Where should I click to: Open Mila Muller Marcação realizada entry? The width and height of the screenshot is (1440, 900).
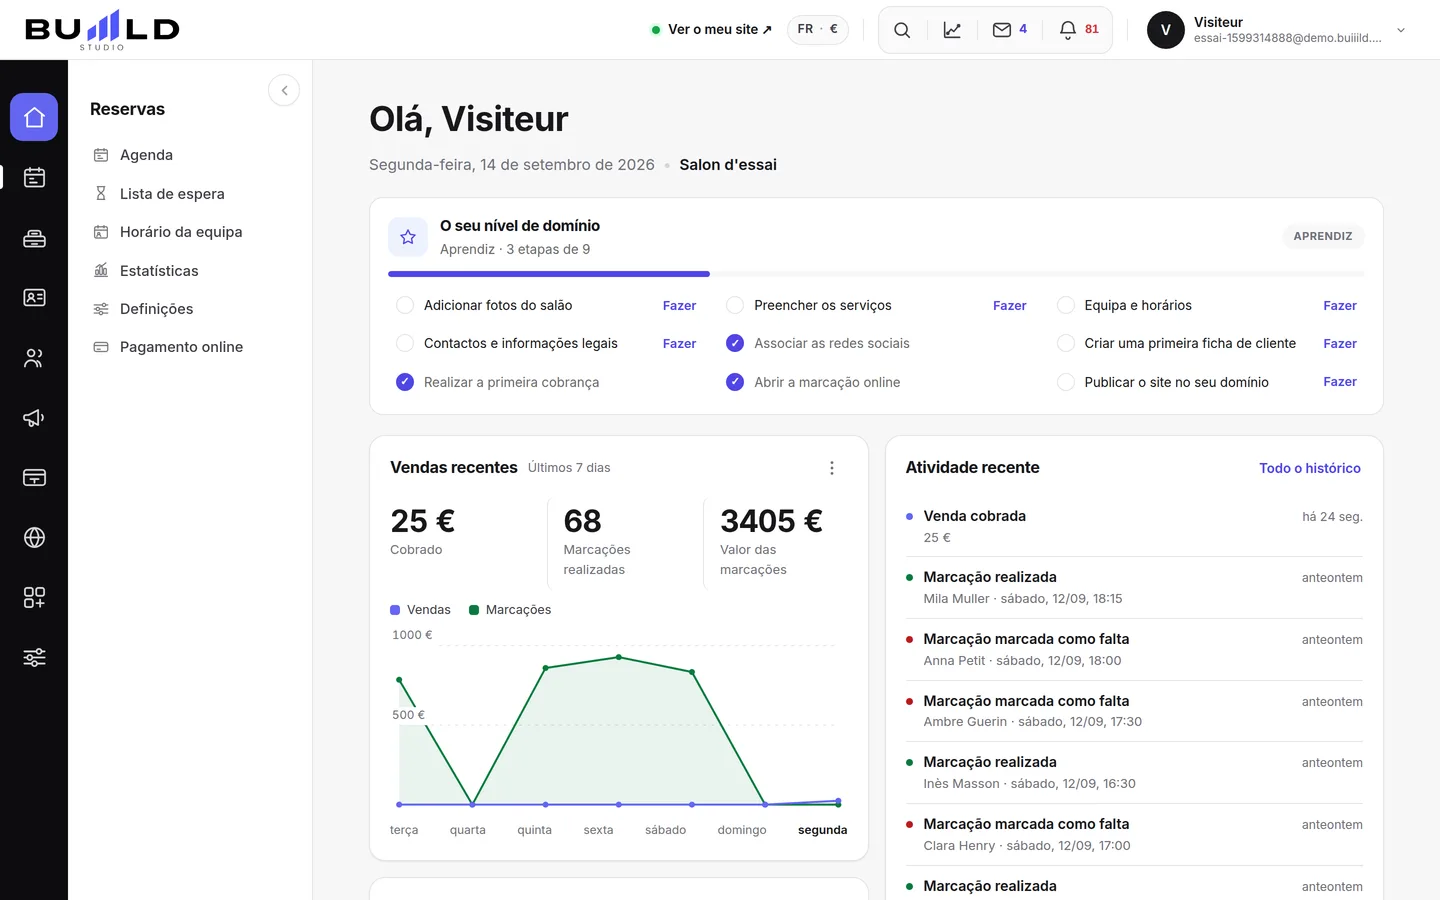[1134, 587]
